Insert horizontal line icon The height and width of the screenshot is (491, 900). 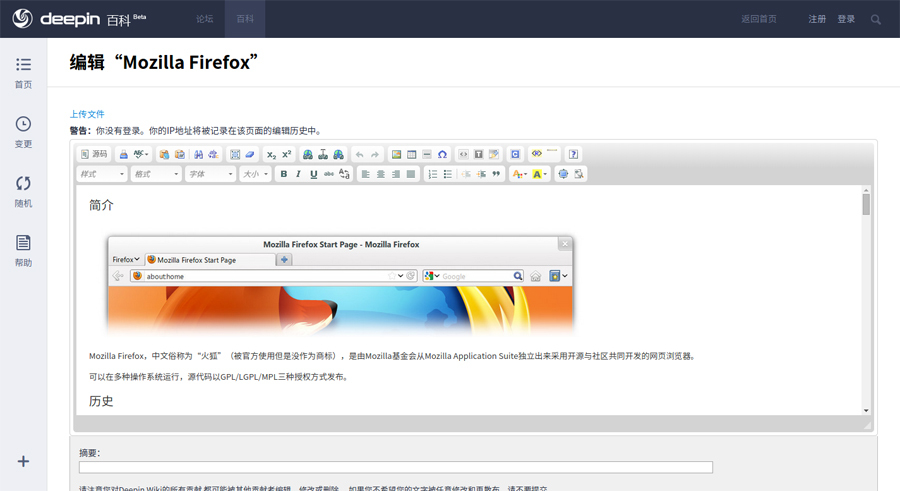tap(426, 154)
